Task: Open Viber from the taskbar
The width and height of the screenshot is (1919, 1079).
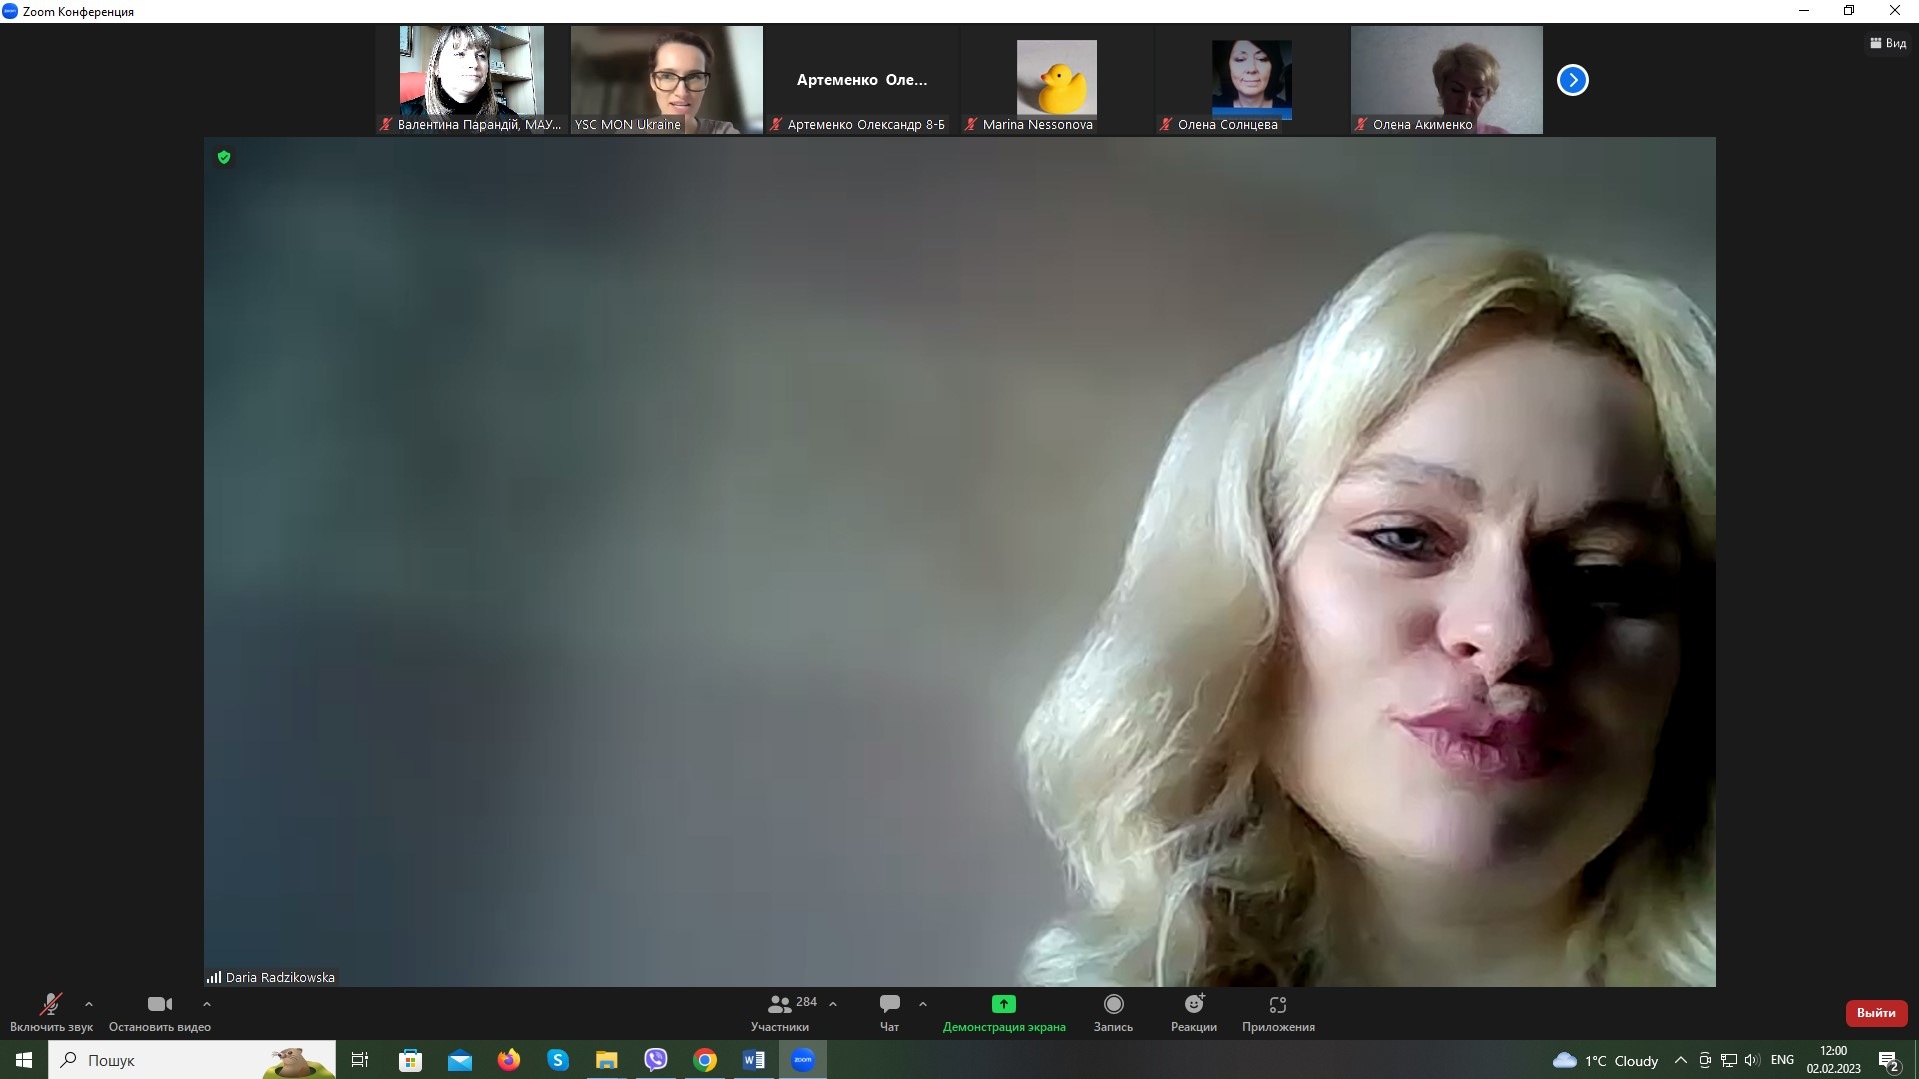Action: tap(656, 1060)
